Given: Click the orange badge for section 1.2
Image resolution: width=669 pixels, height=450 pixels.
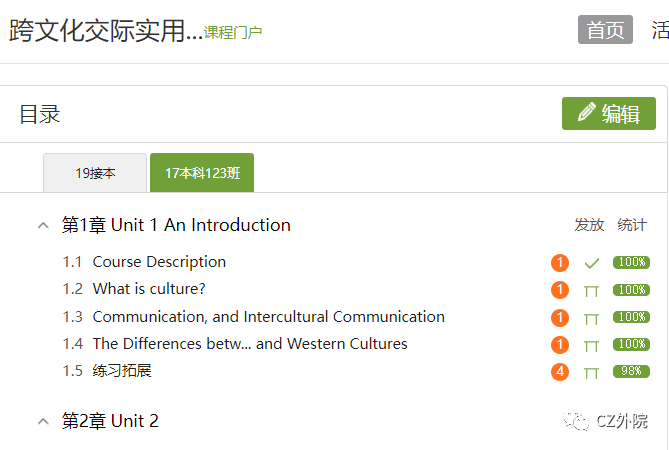Looking at the screenshot, I should click(560, 290).
